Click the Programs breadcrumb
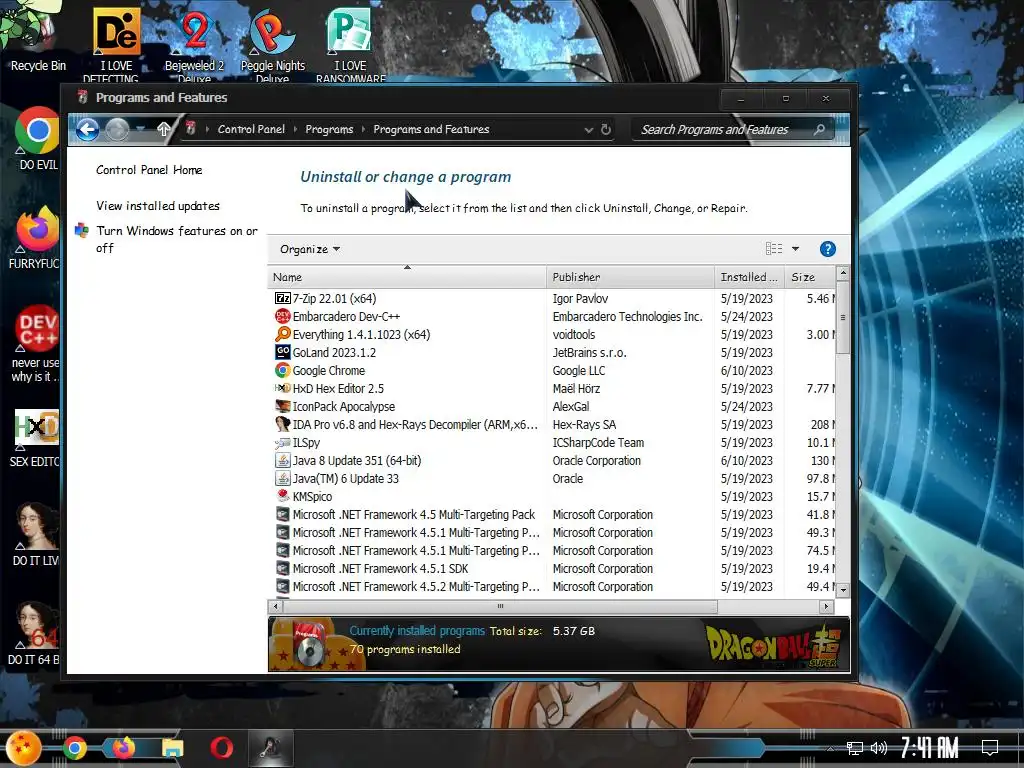 329,129
